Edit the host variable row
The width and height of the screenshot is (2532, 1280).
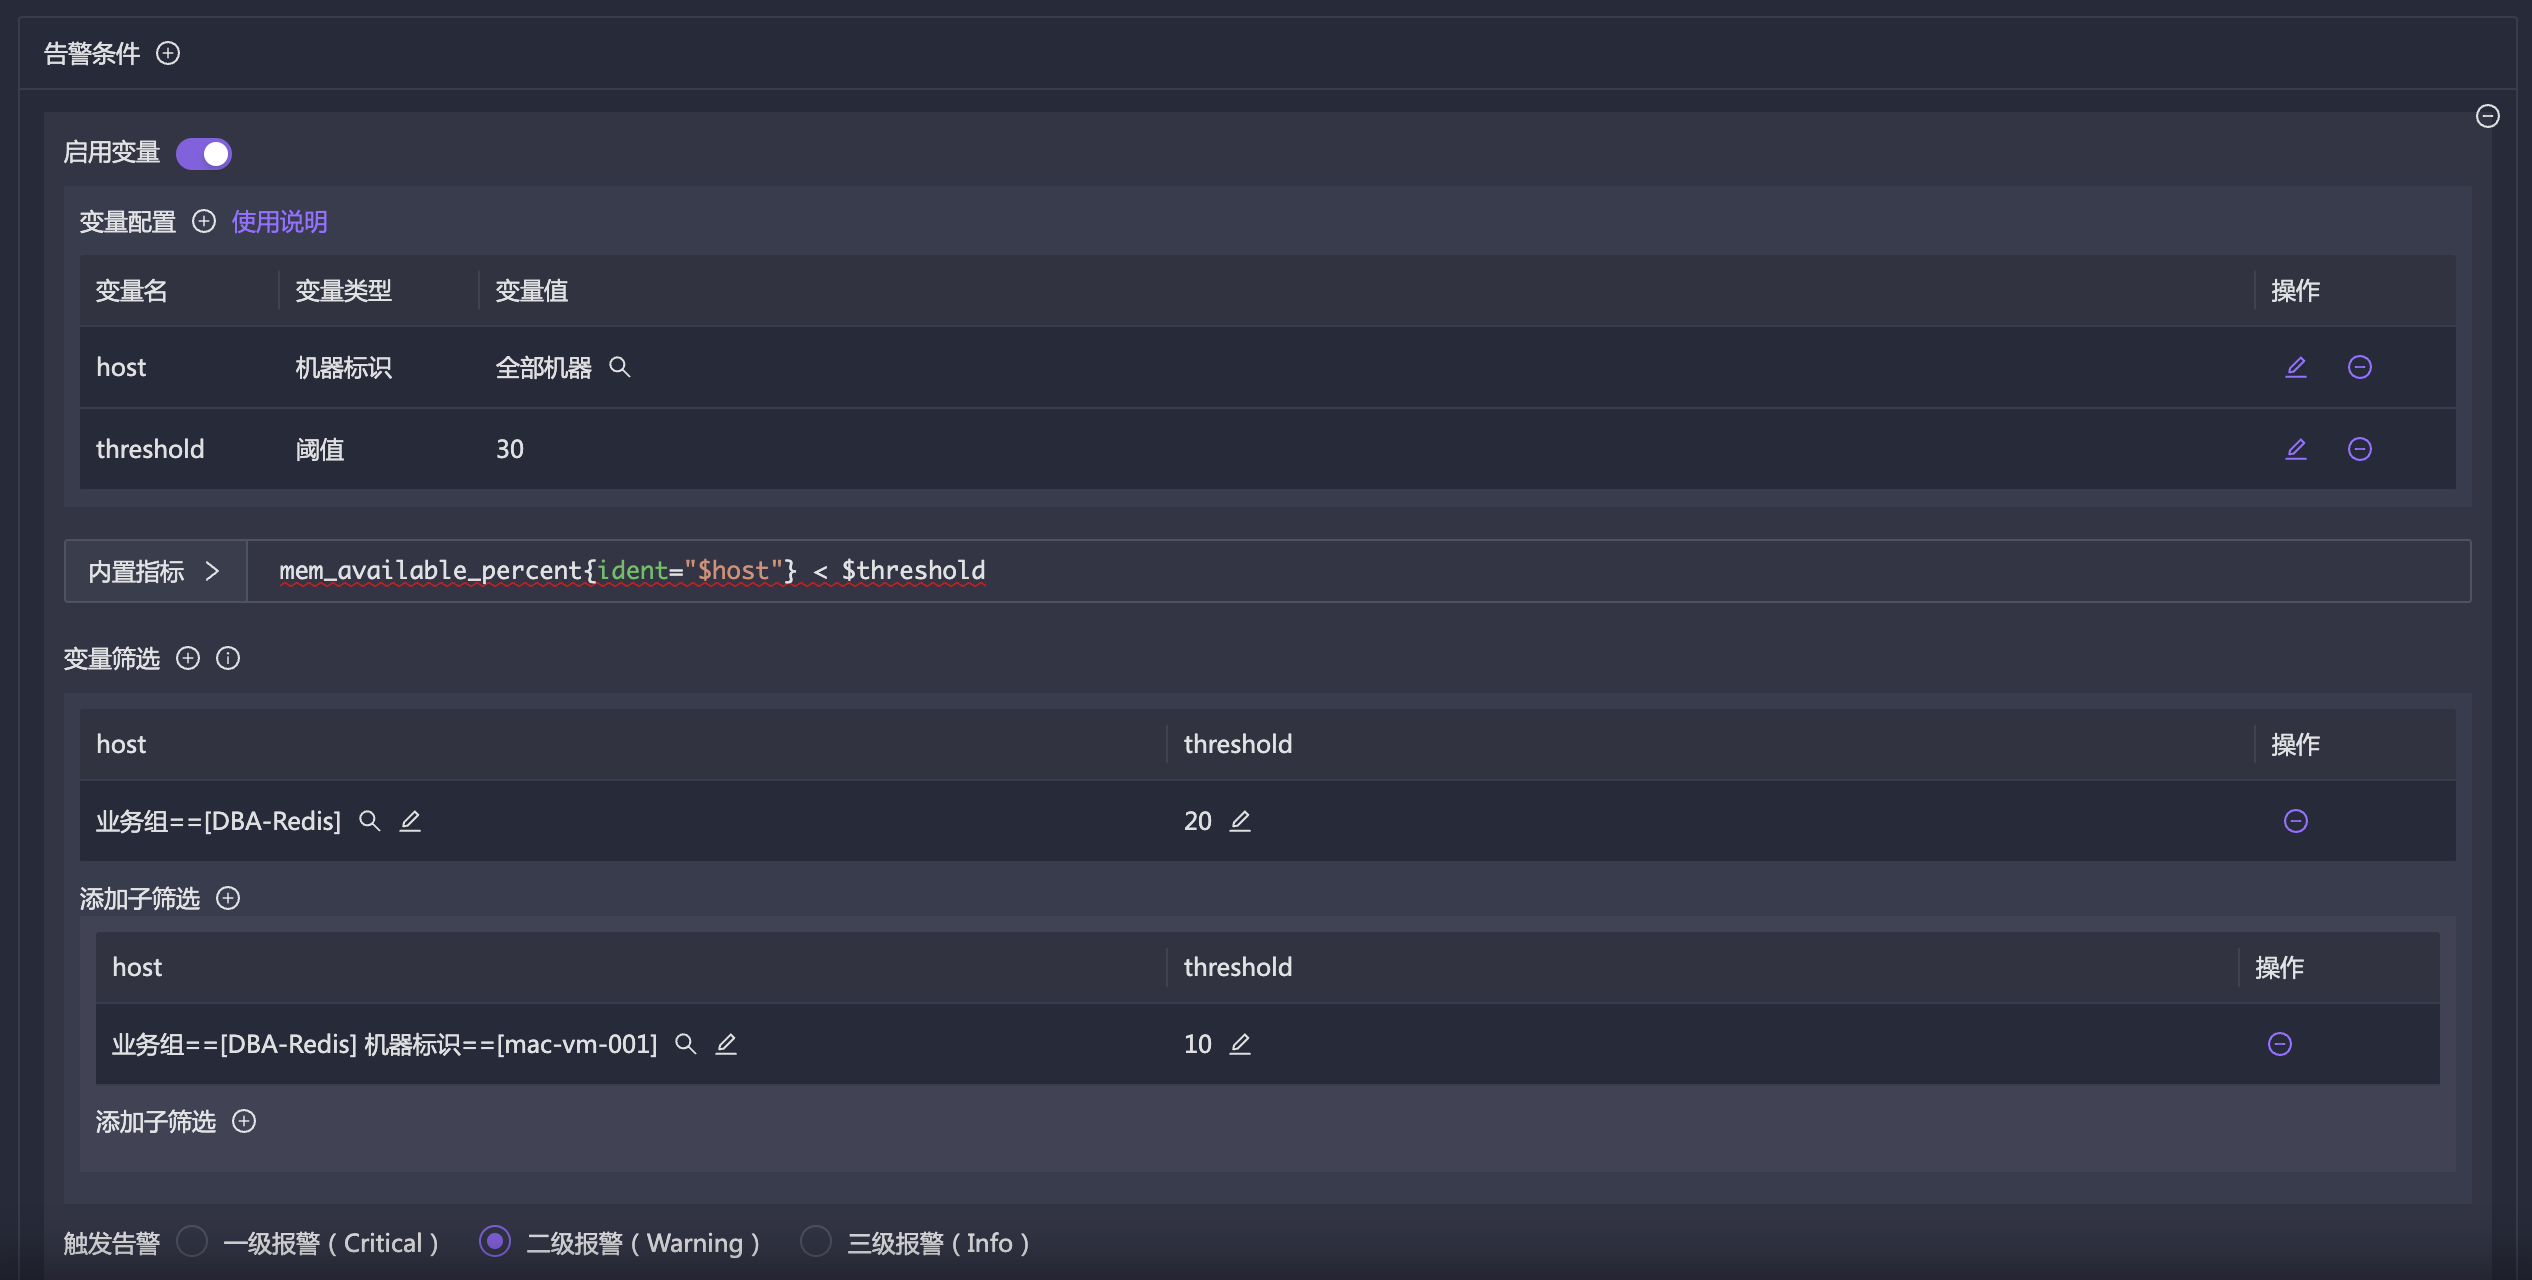point(2296,367)
